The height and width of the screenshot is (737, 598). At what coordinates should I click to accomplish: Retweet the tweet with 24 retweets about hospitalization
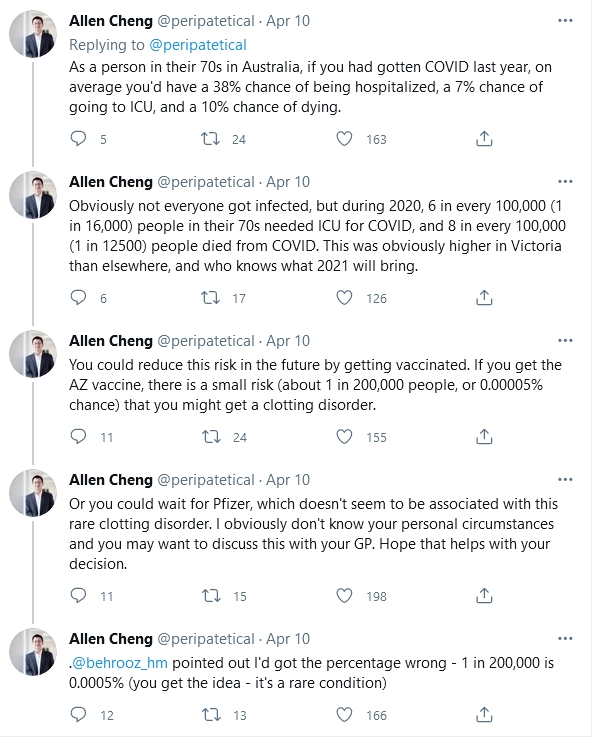(x=210, y=139)
